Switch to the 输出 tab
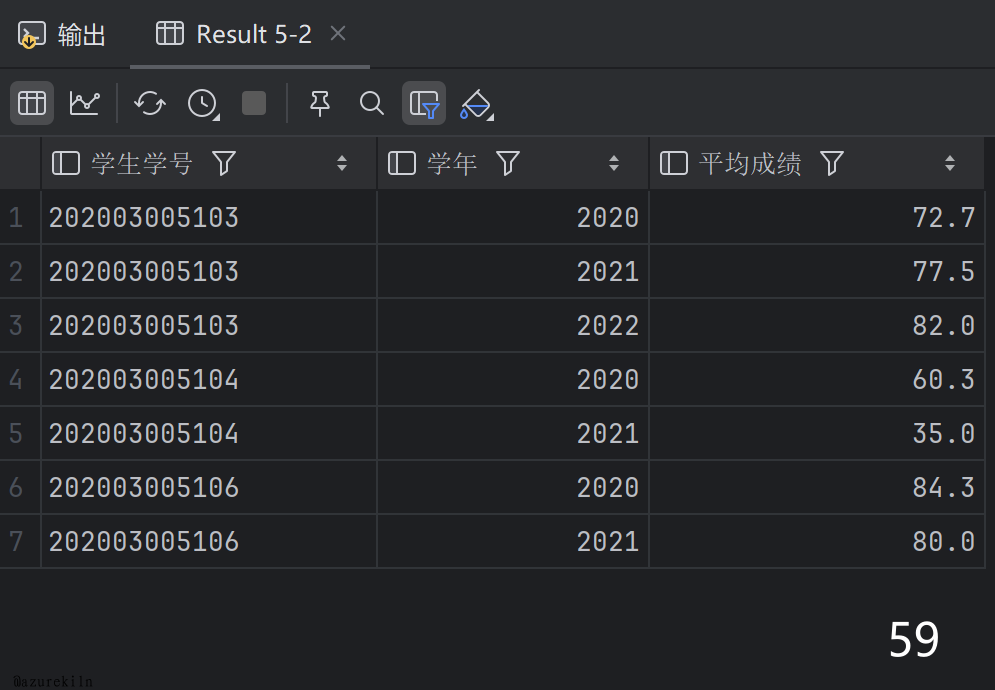This screenshot has height=690, width=995. pos(63,35)
